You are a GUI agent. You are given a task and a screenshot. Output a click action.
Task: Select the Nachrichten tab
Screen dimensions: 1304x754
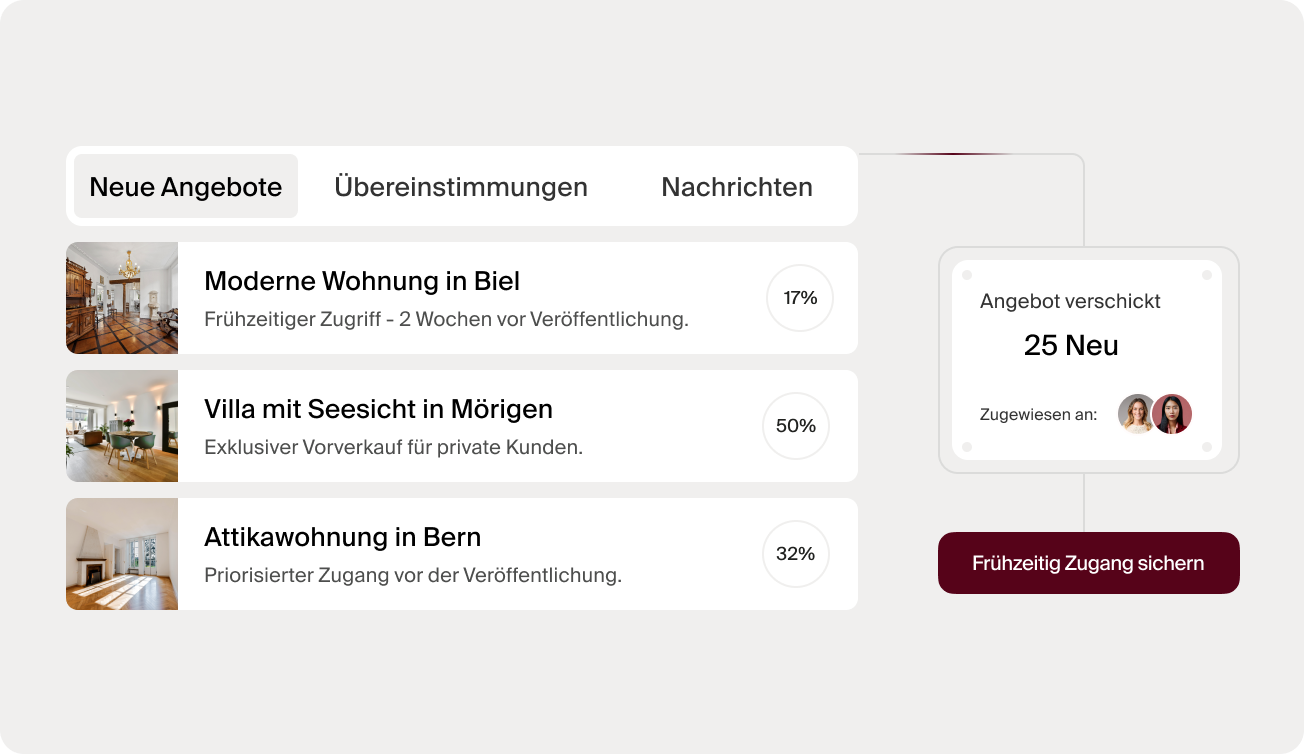pos(737,187)
